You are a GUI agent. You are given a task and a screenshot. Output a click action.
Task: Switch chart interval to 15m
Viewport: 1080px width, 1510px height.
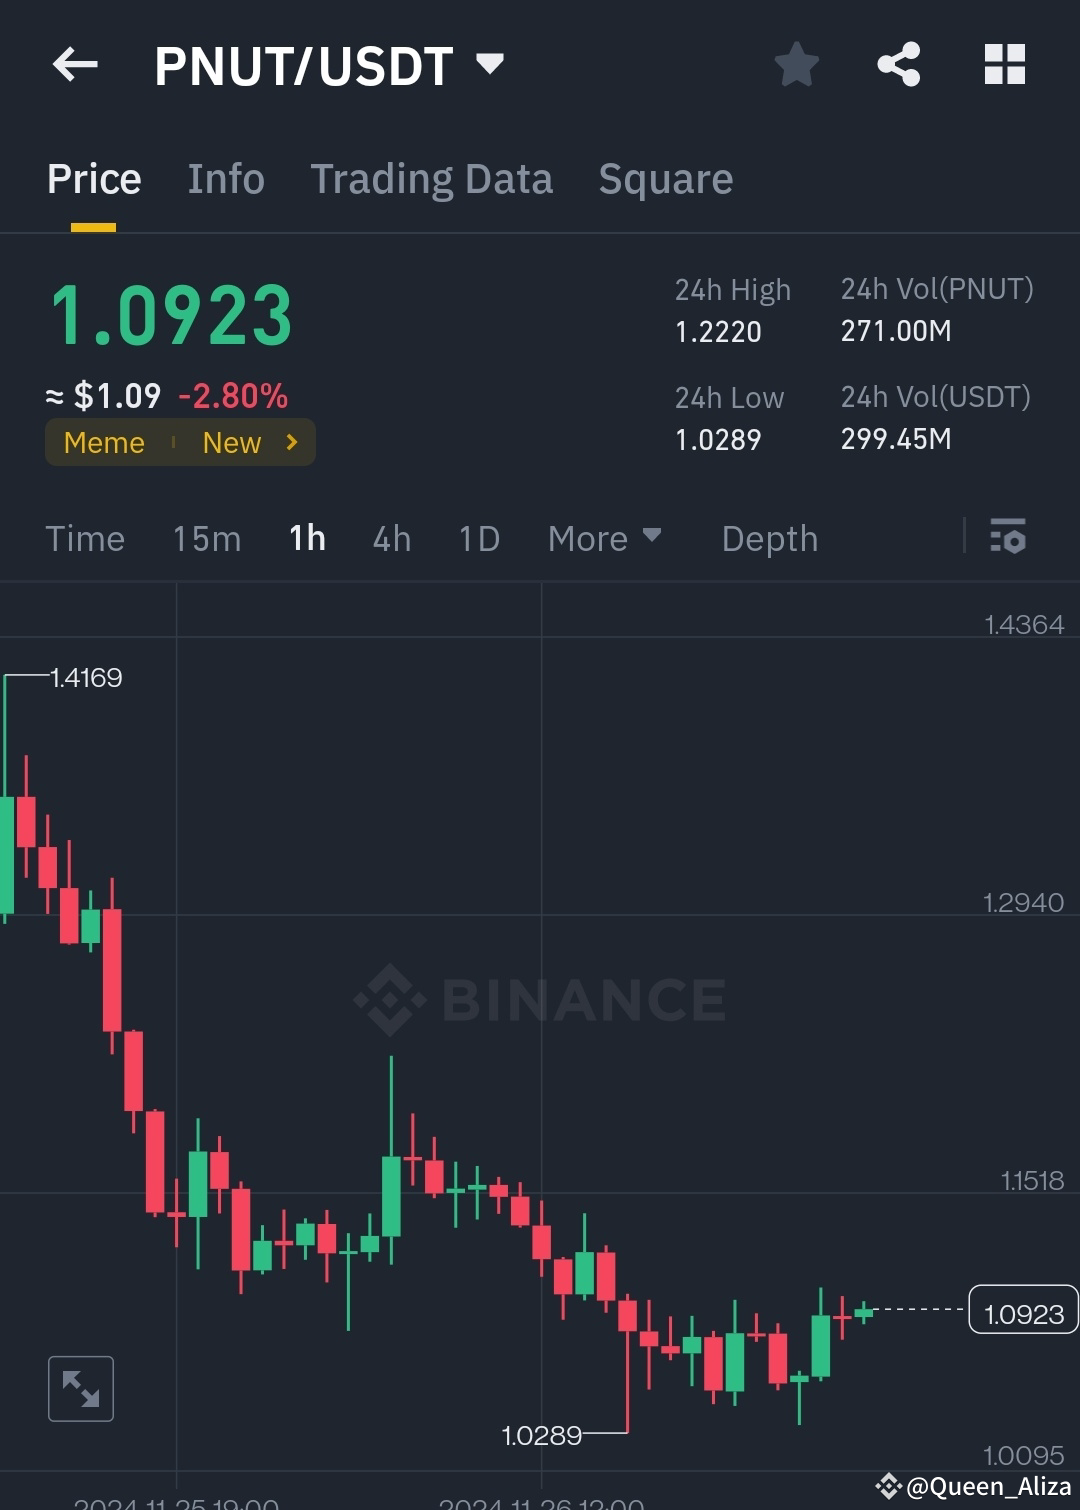click(206, 538)
